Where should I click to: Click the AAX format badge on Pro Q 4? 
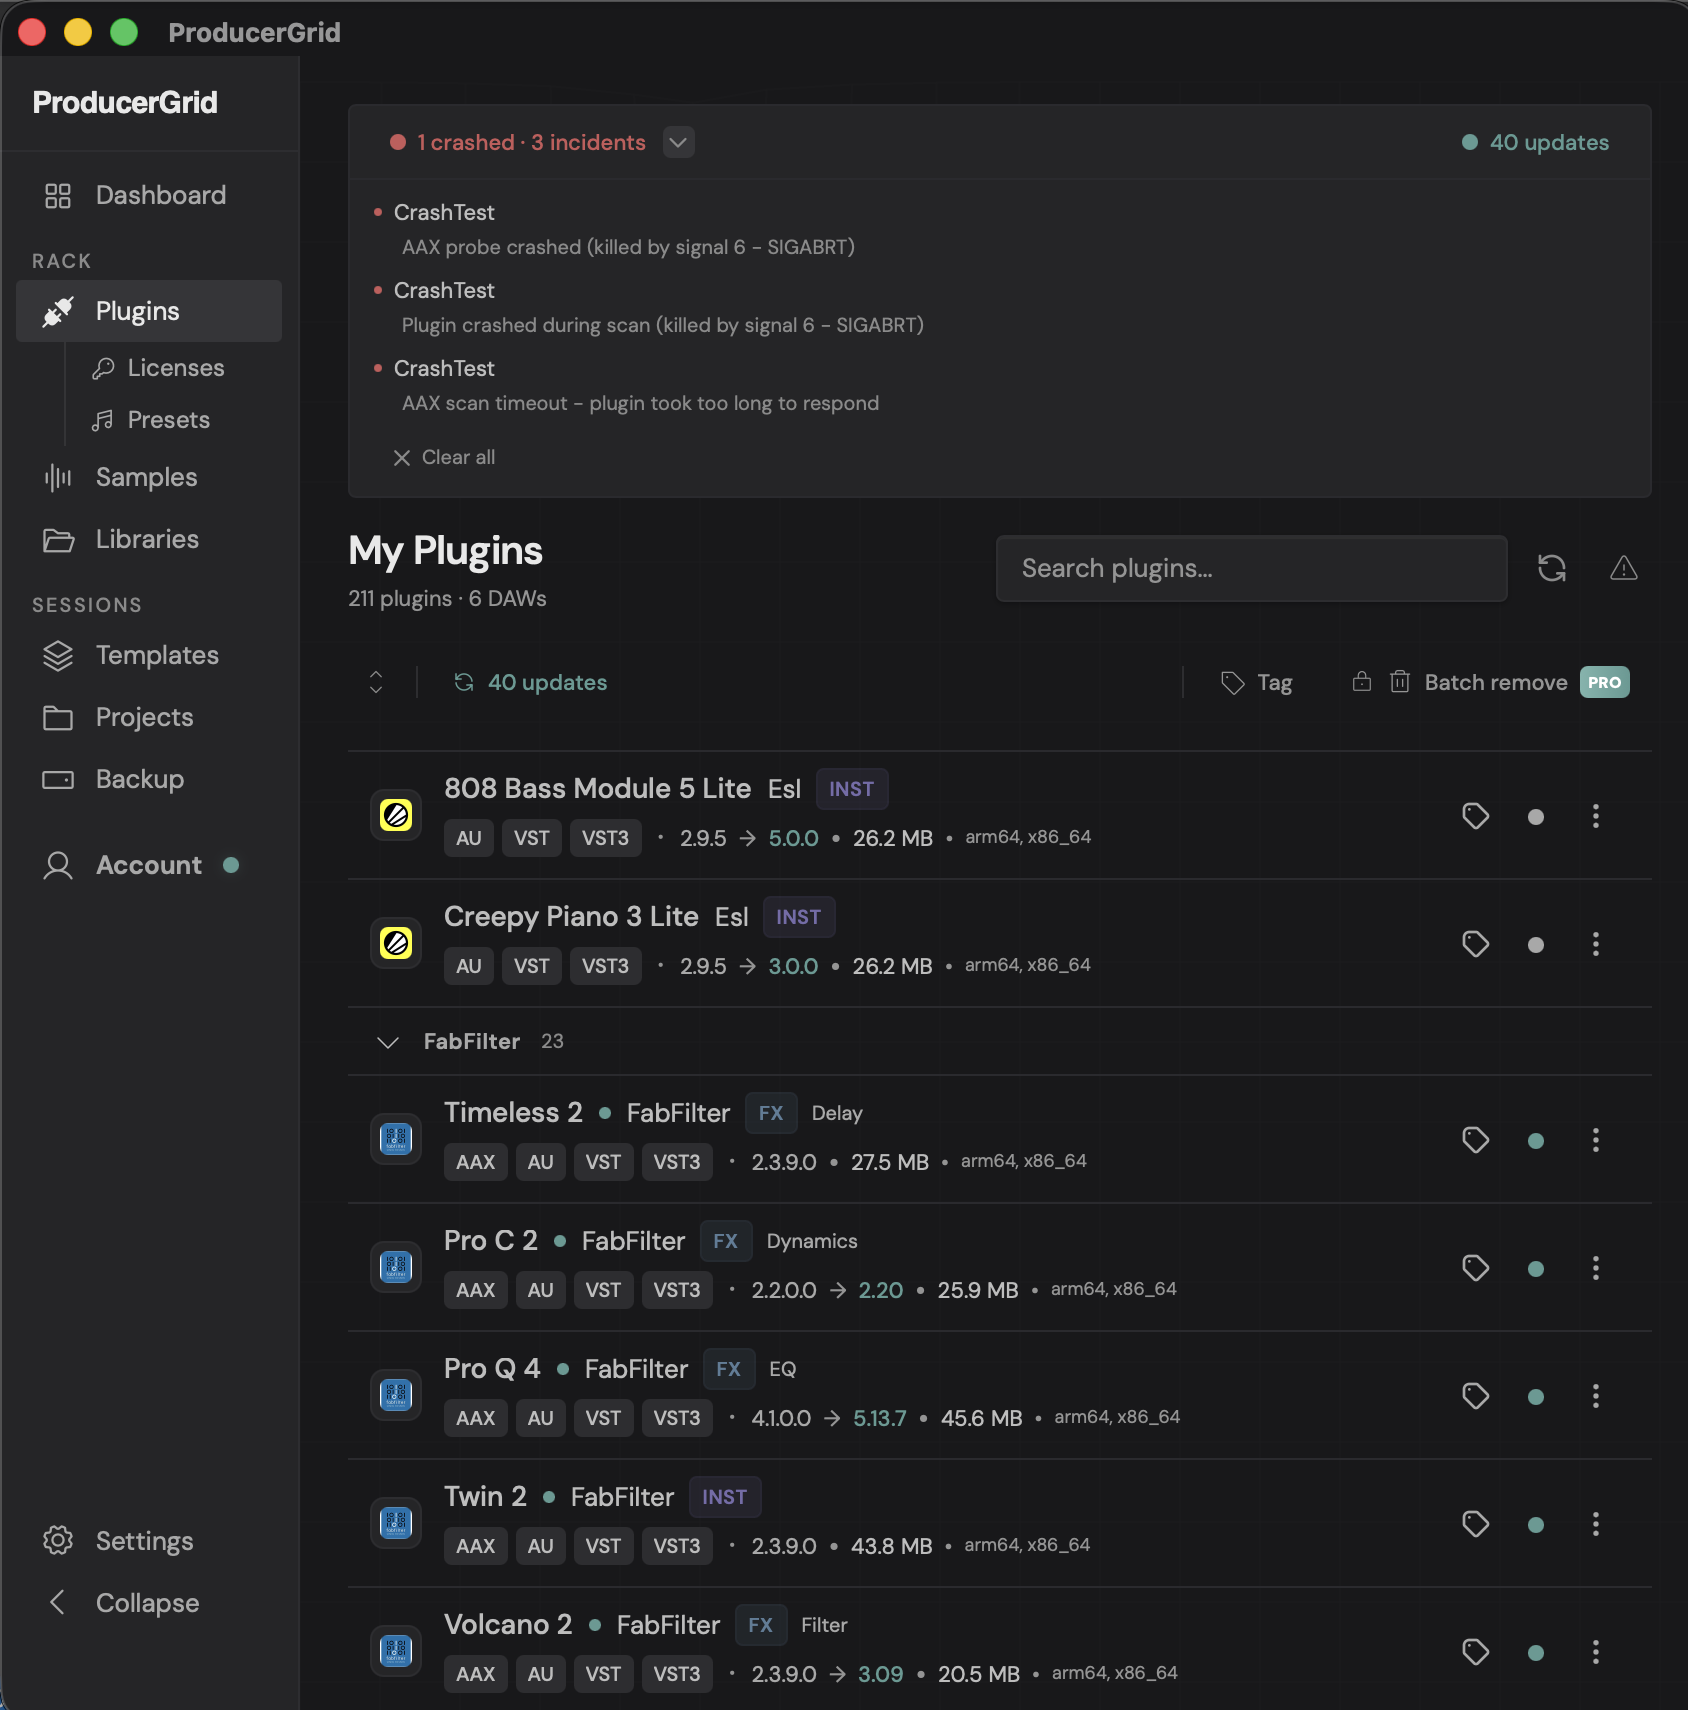pyautogui.click(x=476, y=1418)
